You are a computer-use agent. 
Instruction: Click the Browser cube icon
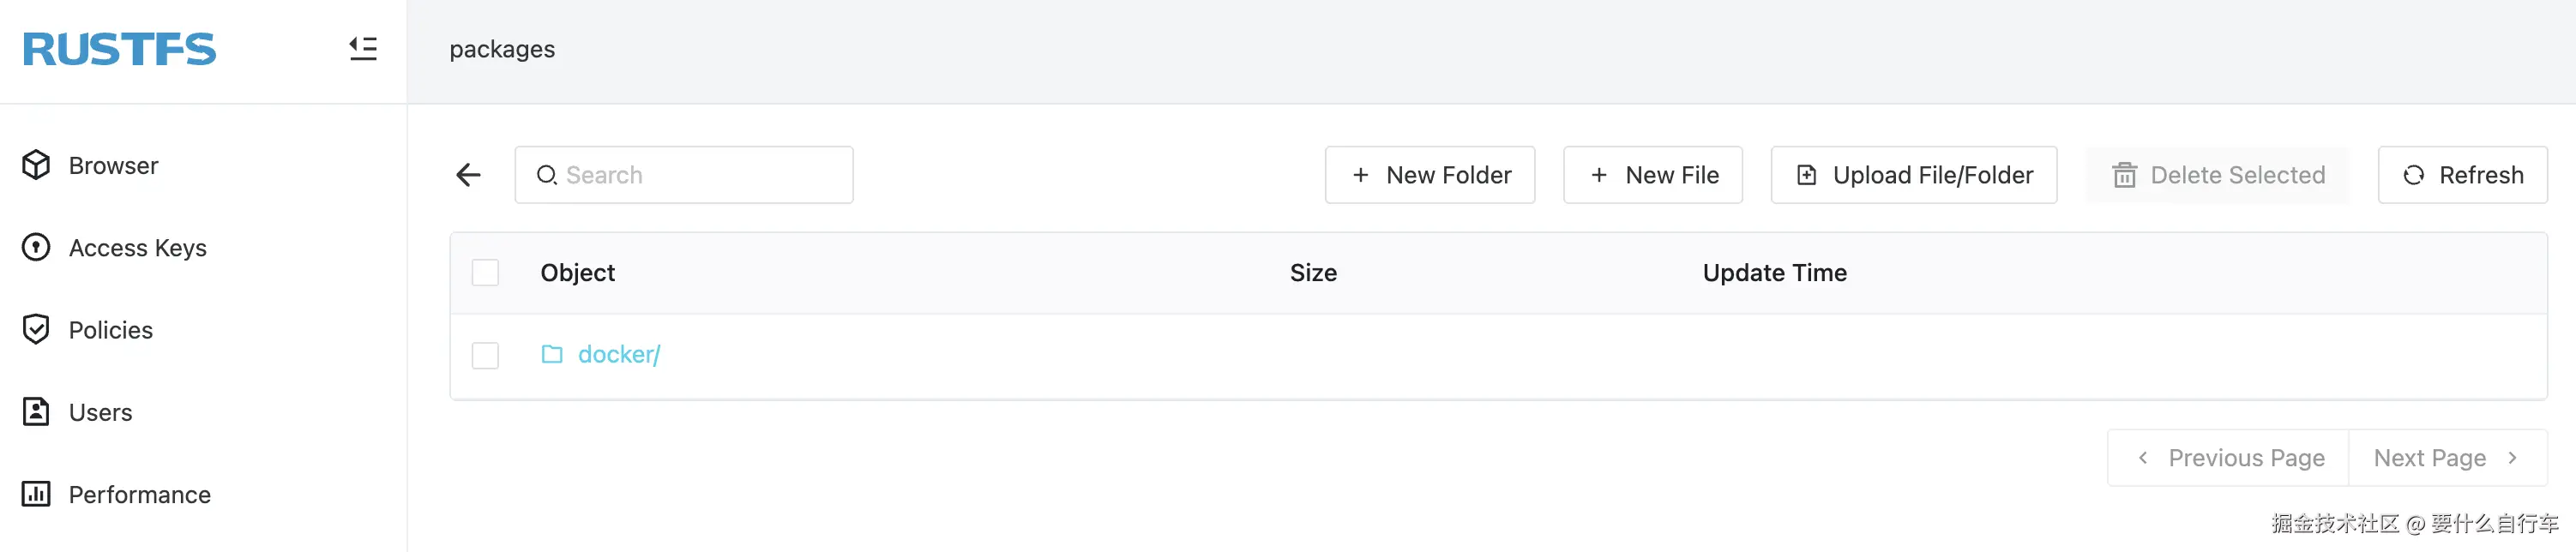36,165
